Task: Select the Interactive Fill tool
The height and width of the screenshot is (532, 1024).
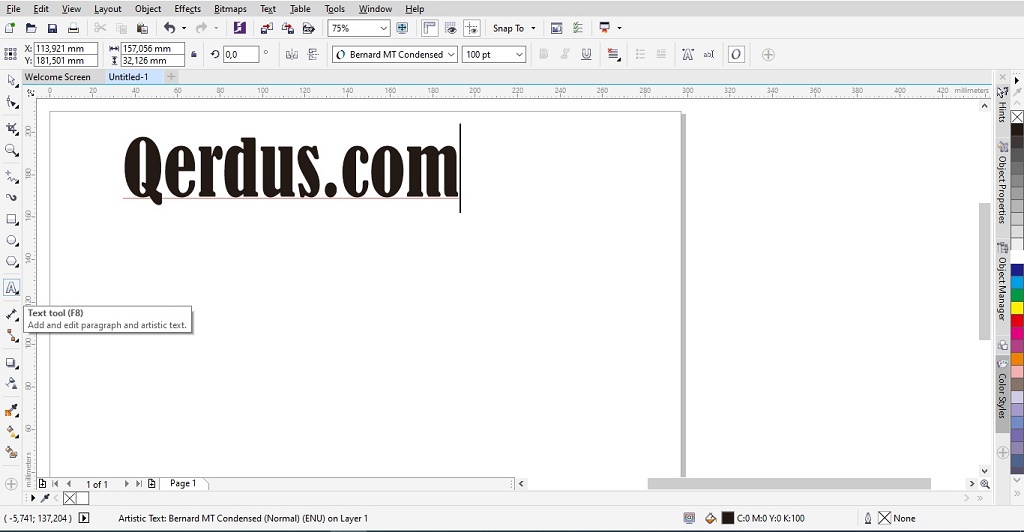Action: coord(11,431)
